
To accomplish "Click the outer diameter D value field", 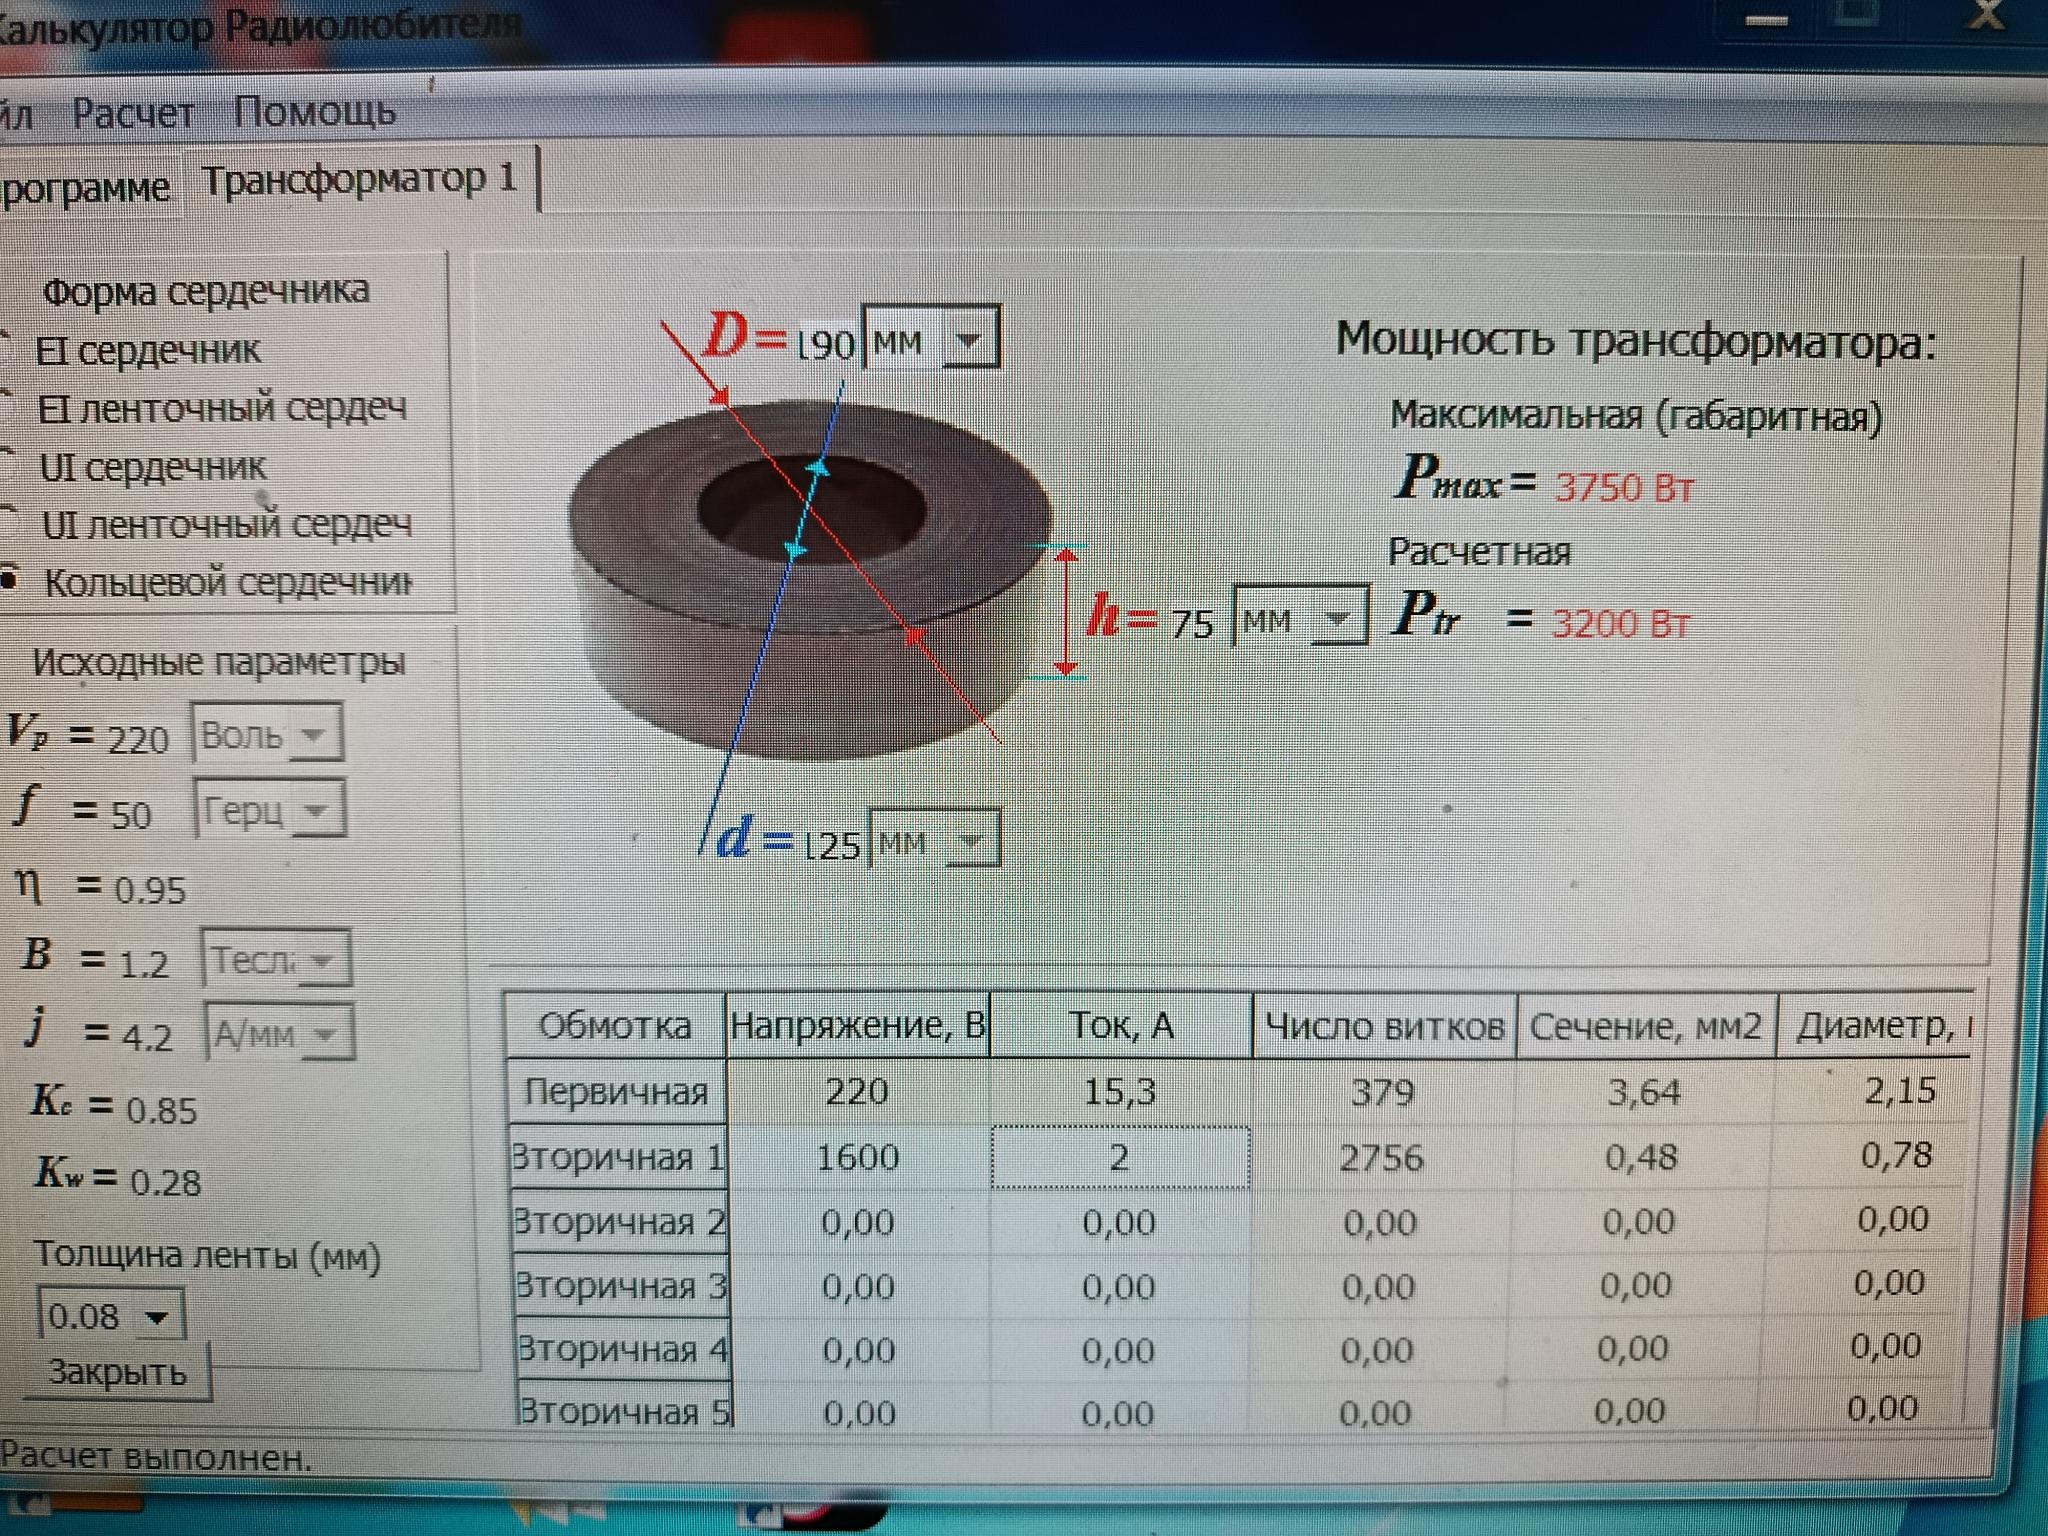I will [x=827, y=345].
